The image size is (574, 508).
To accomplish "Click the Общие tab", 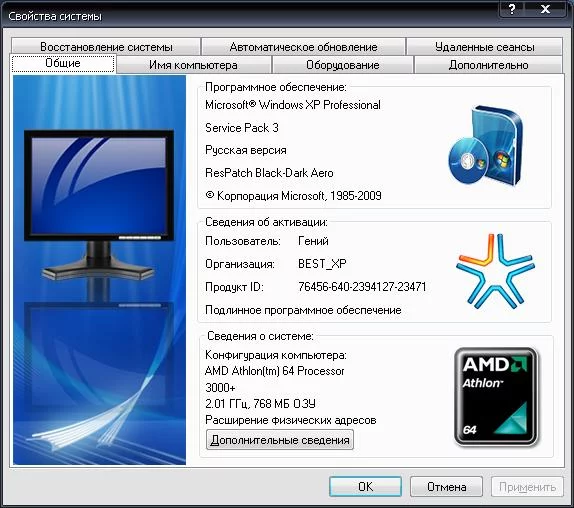I will (63, 63).
